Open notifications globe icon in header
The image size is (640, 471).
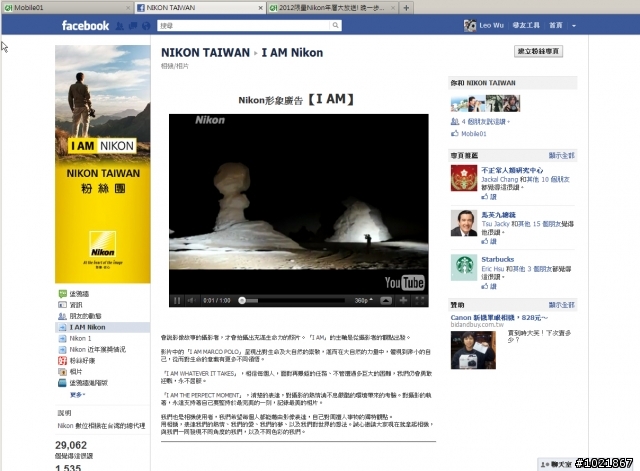click(146, 26)
